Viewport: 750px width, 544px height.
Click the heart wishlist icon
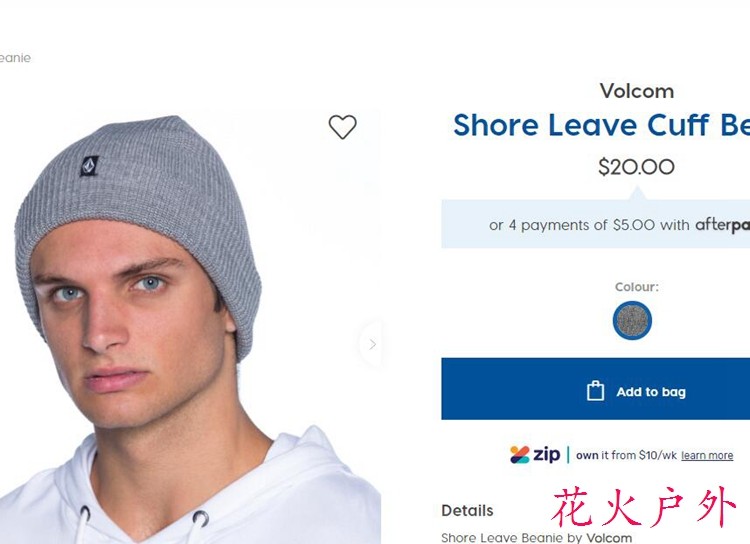tap(342, 127)
